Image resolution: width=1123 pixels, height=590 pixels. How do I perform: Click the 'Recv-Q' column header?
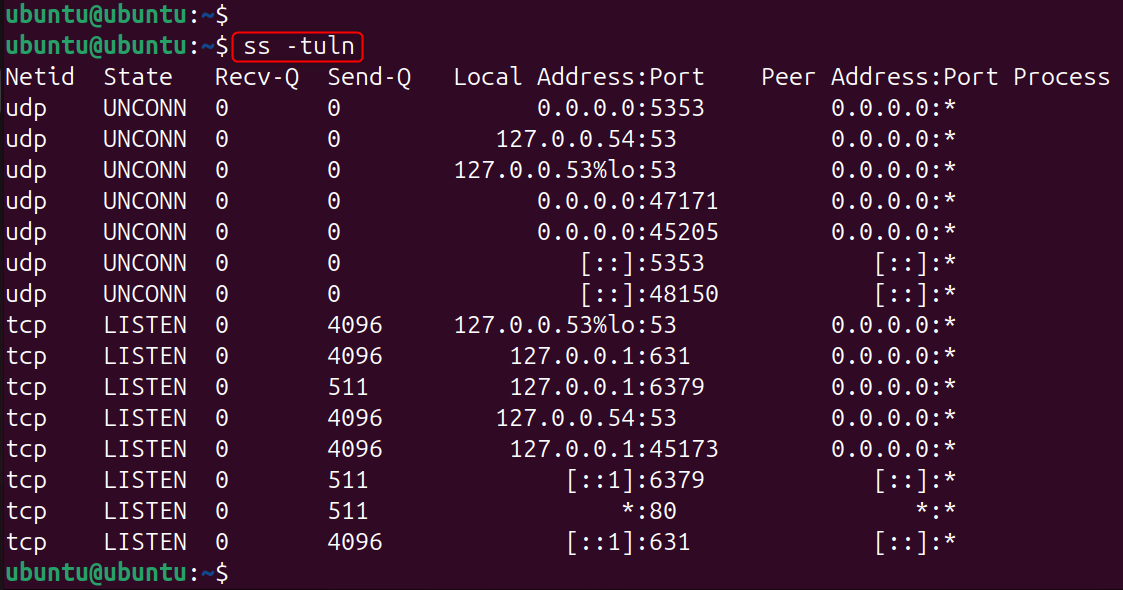coord(257,77)
